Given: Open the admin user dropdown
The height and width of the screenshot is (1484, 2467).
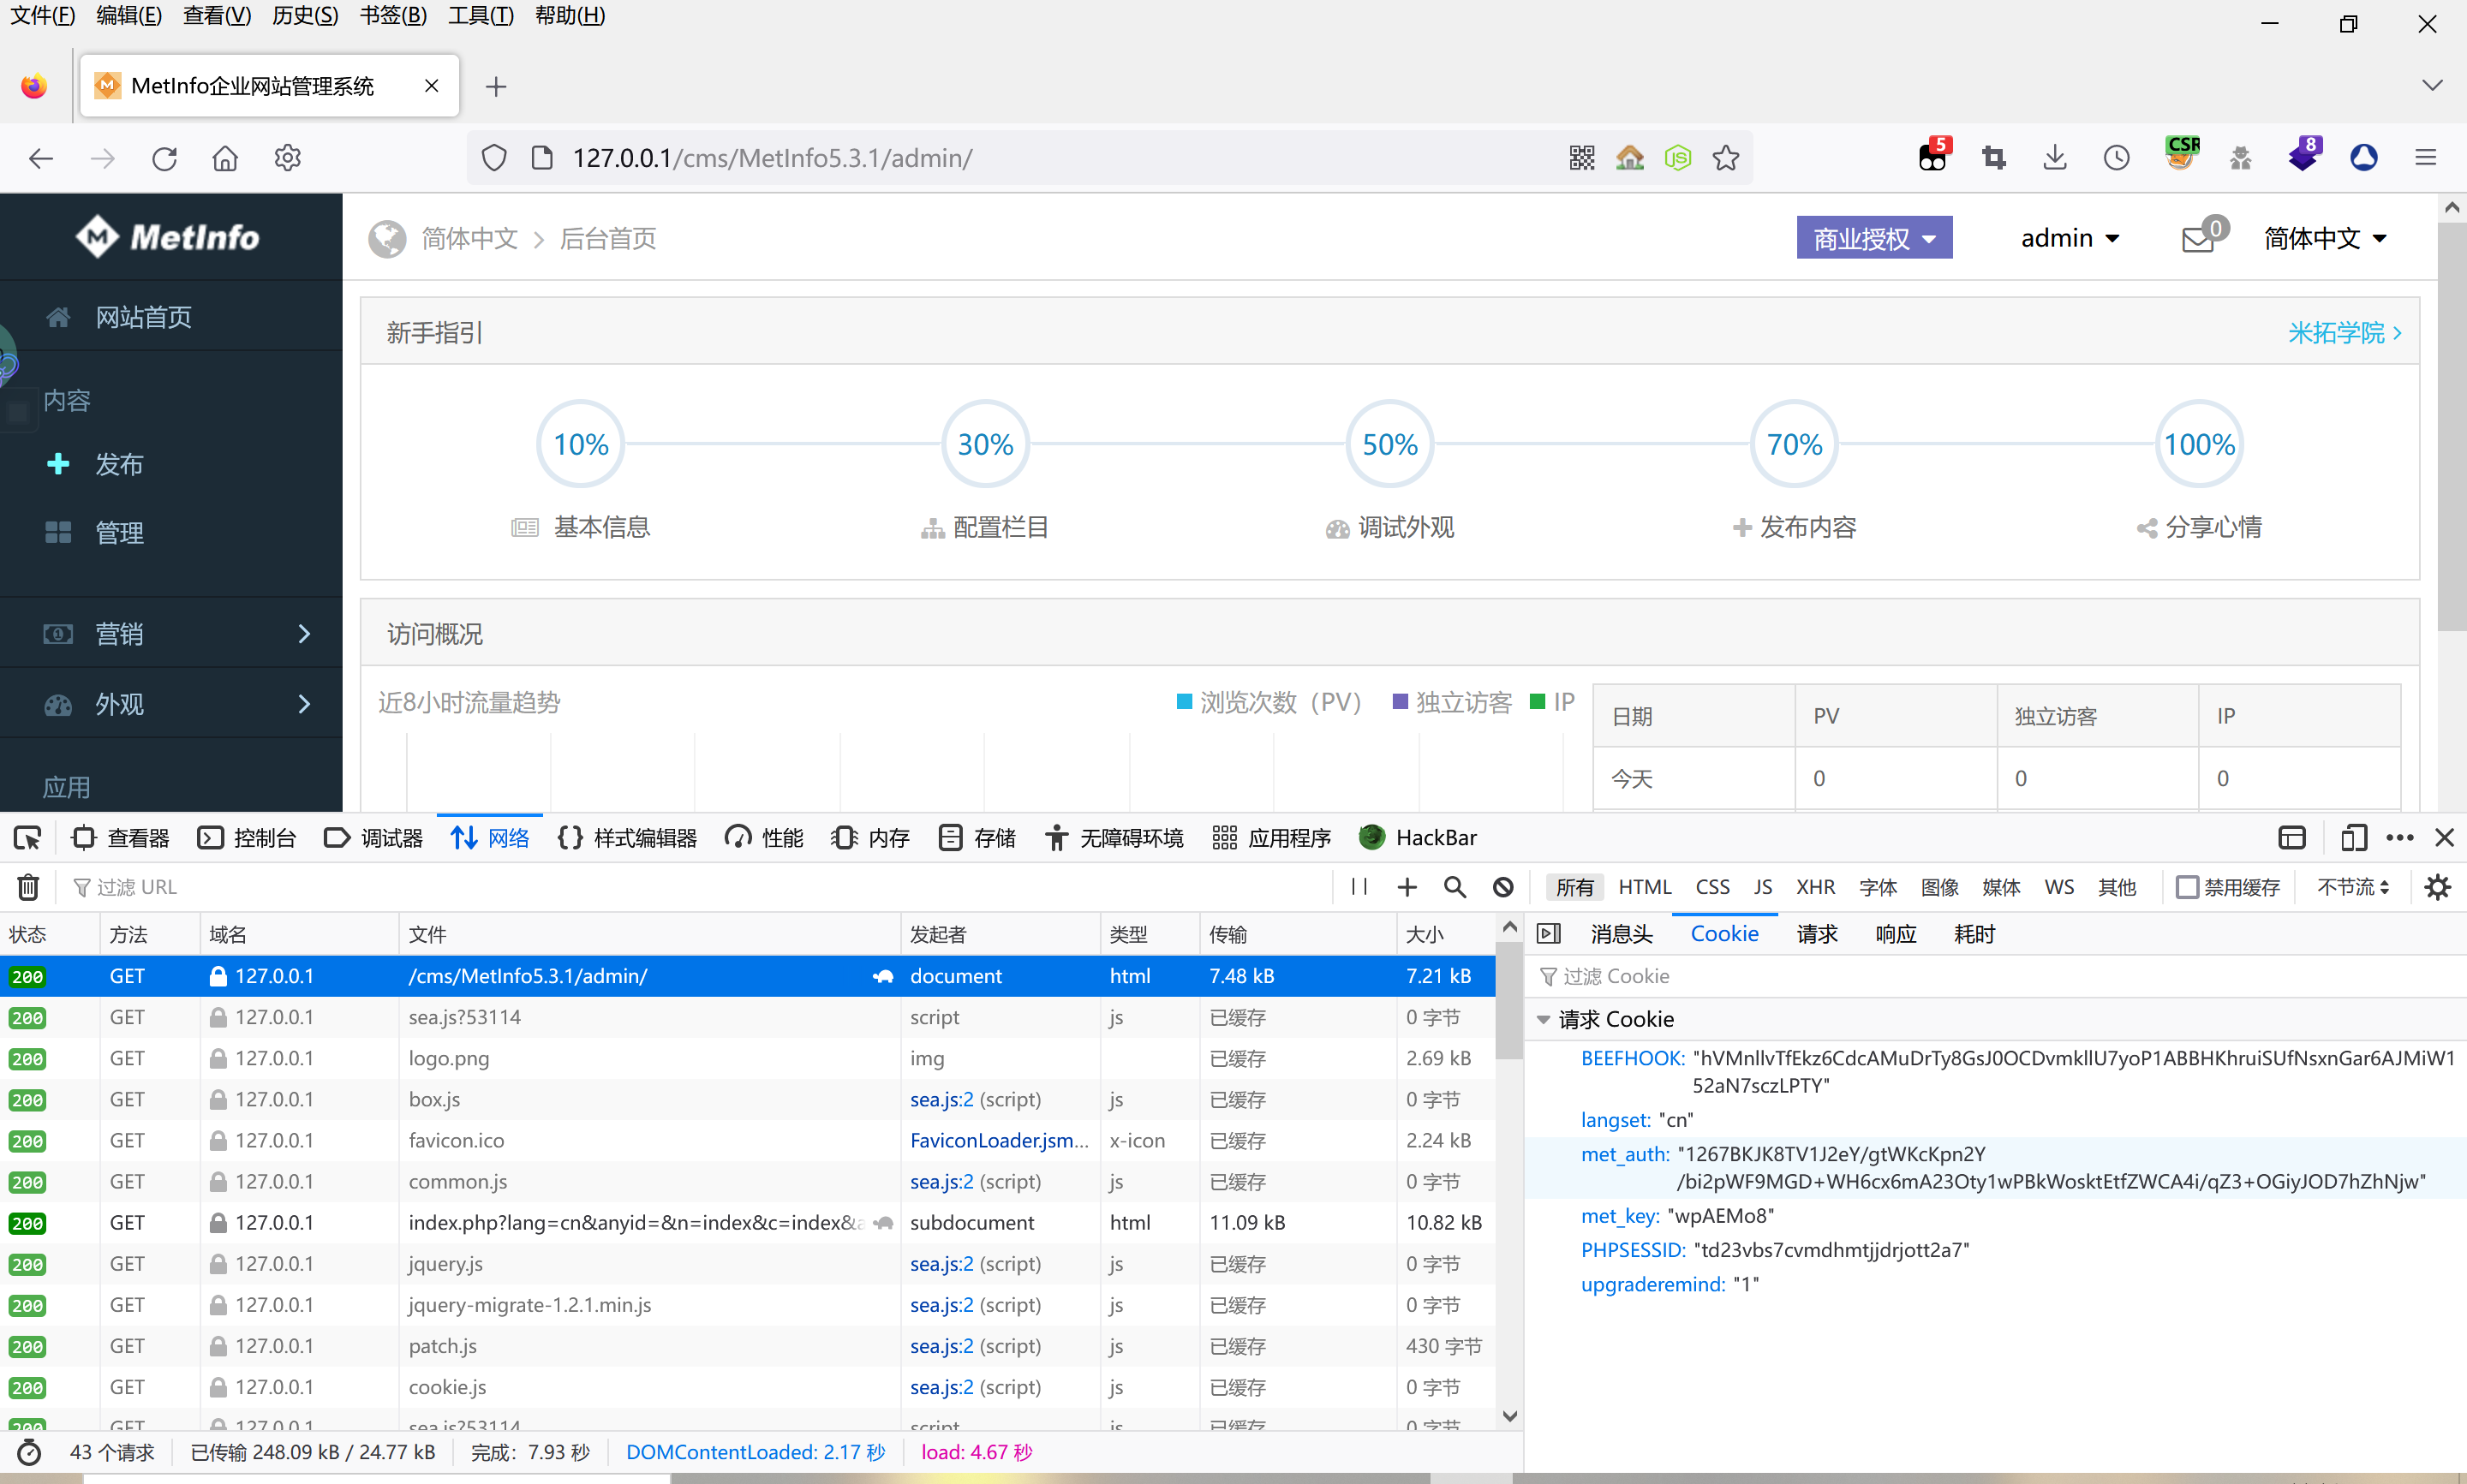Looking at the screenshot, I should [x=2069, y=238].
